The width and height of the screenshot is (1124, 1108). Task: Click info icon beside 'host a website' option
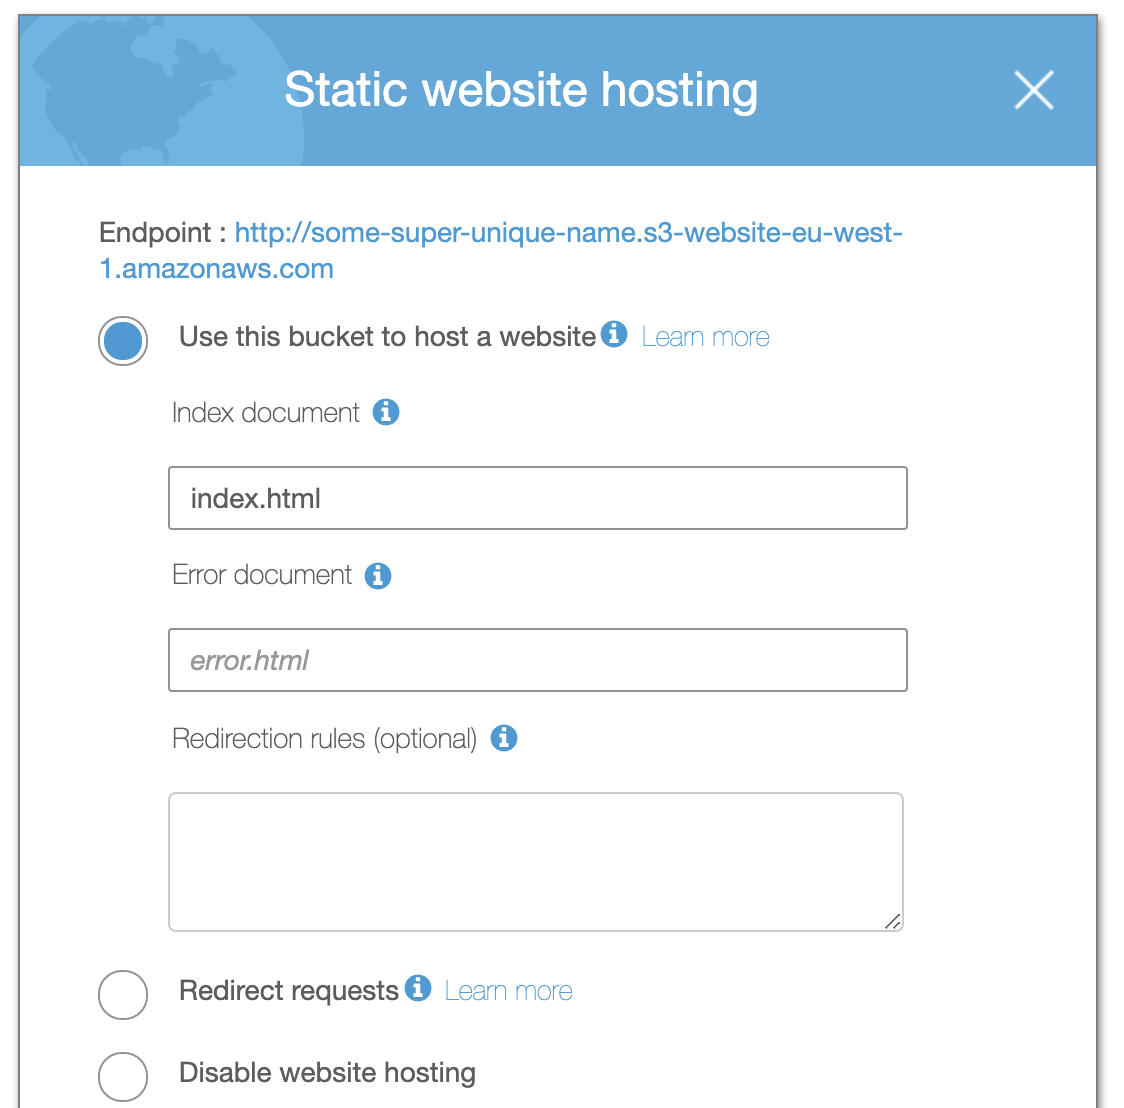click(x=614, y=334)
